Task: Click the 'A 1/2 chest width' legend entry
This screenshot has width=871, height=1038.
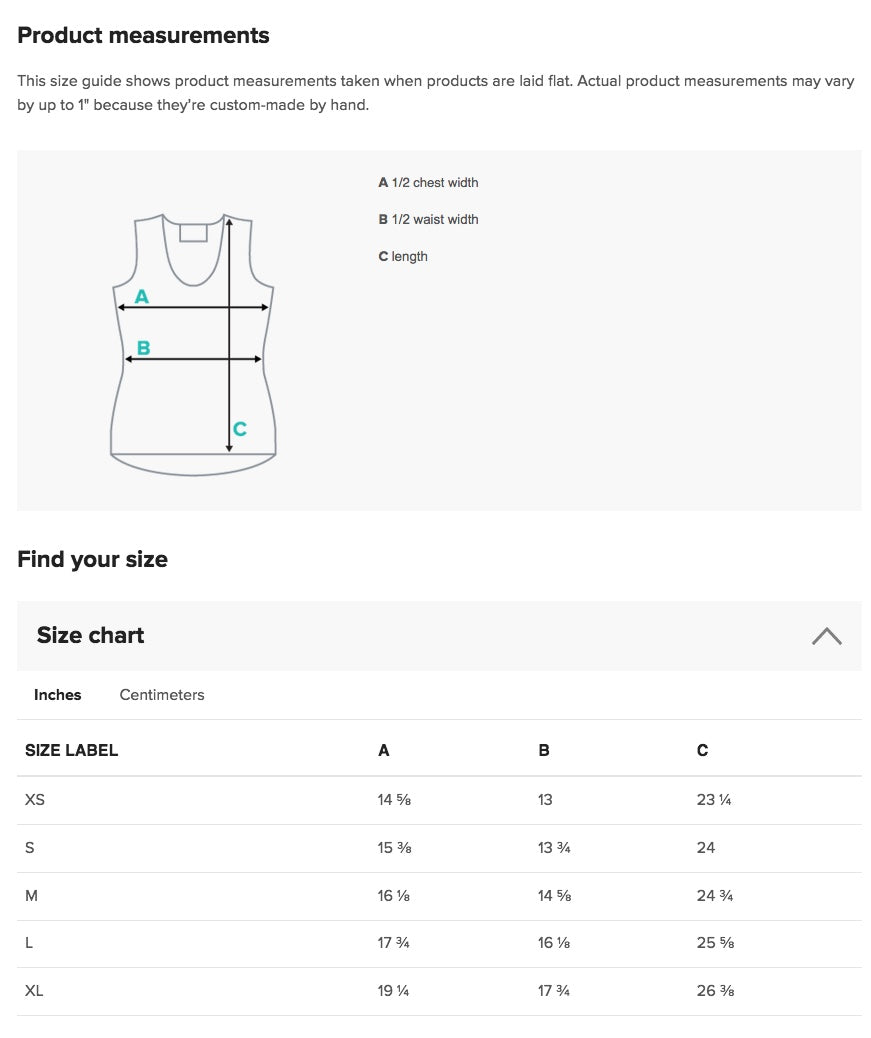Action: pyautogui.click(x=428, y=183)
